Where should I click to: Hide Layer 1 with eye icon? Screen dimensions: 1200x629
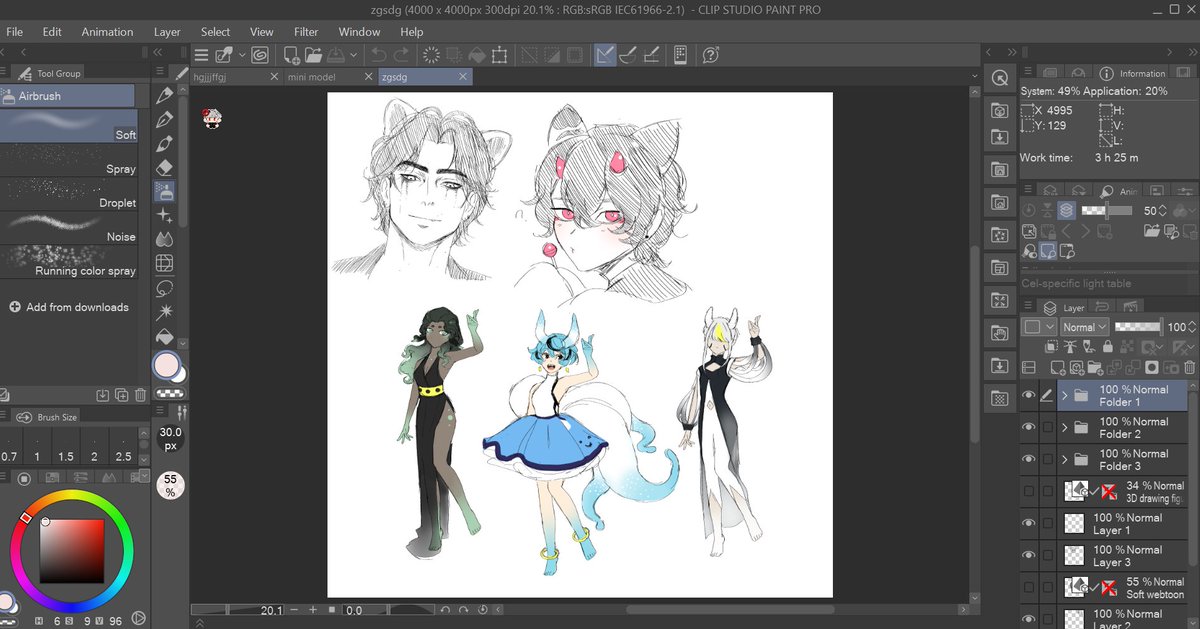click(1028, 524)
